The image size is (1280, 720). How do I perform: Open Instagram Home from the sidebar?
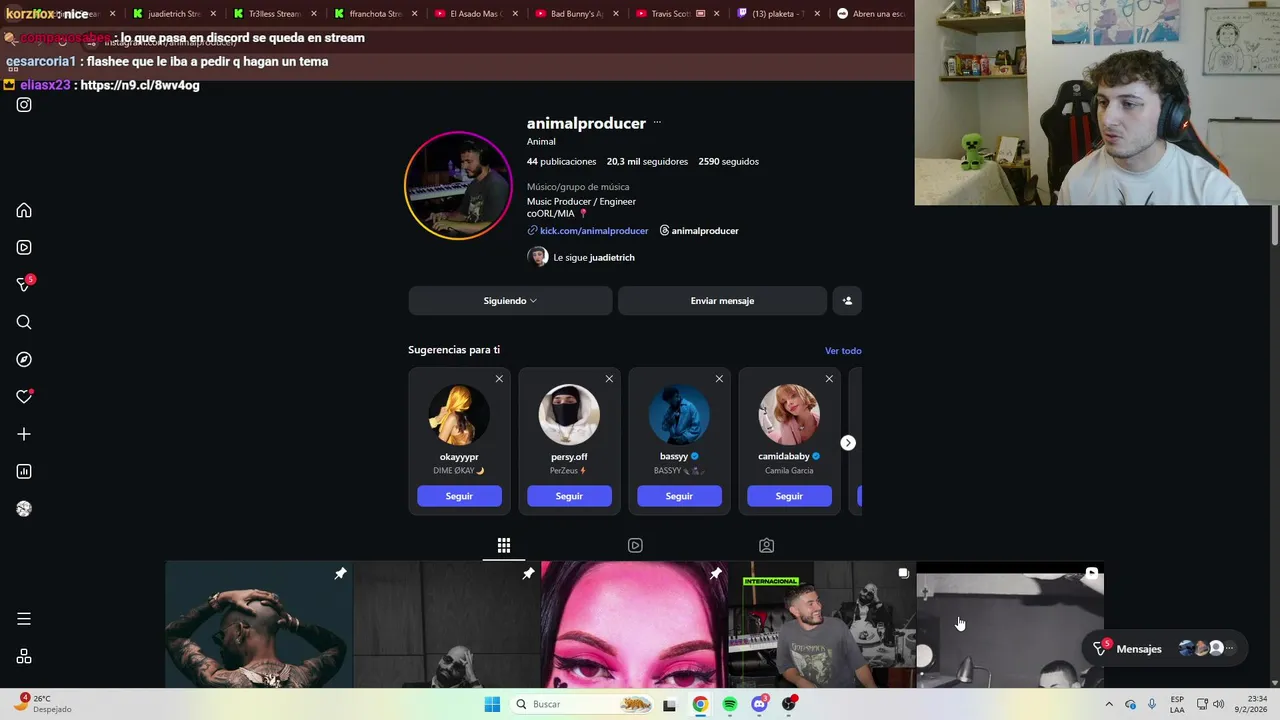tap(24, 210)
